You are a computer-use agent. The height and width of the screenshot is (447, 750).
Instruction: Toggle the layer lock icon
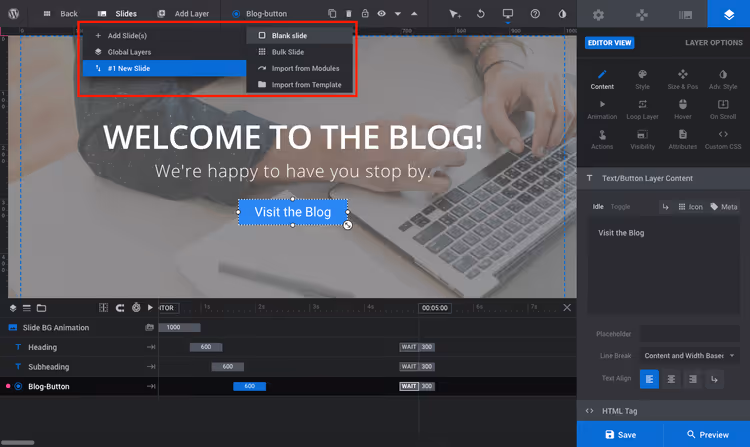point(365,13)
